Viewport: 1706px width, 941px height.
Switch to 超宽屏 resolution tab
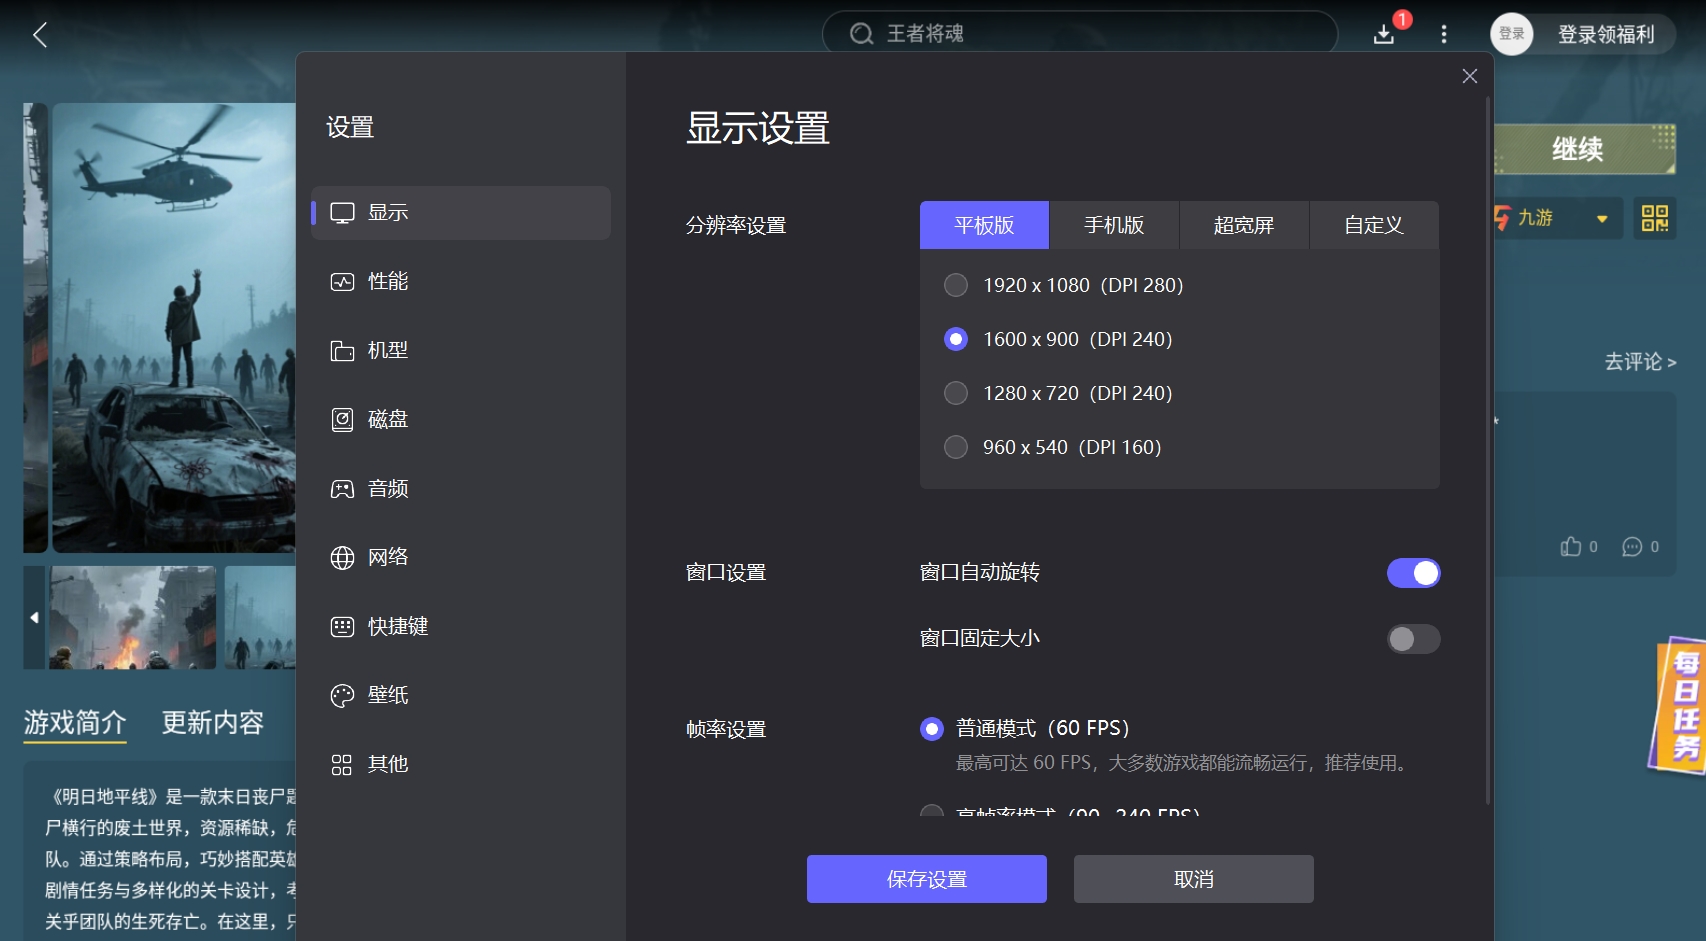(1244, 225)
